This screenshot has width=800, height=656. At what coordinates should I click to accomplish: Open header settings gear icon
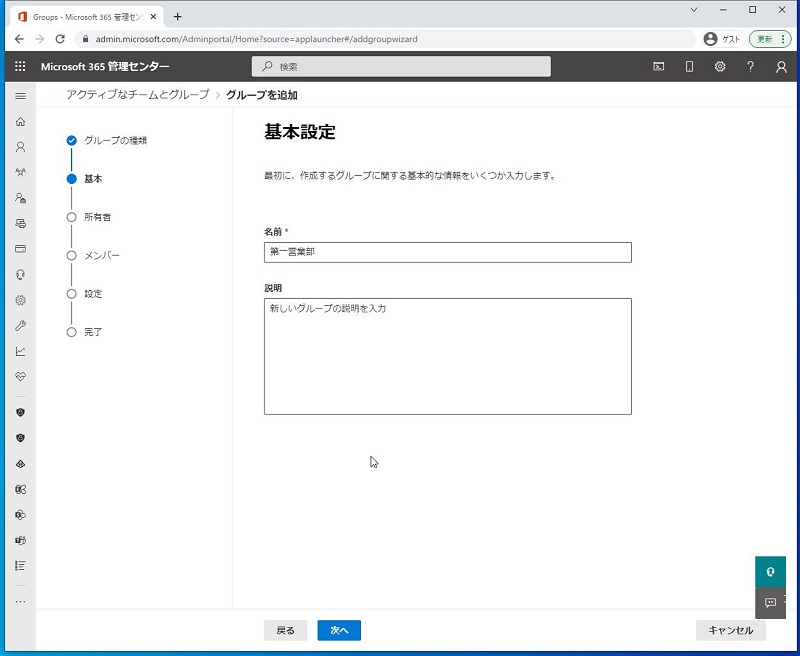point(720,67)
